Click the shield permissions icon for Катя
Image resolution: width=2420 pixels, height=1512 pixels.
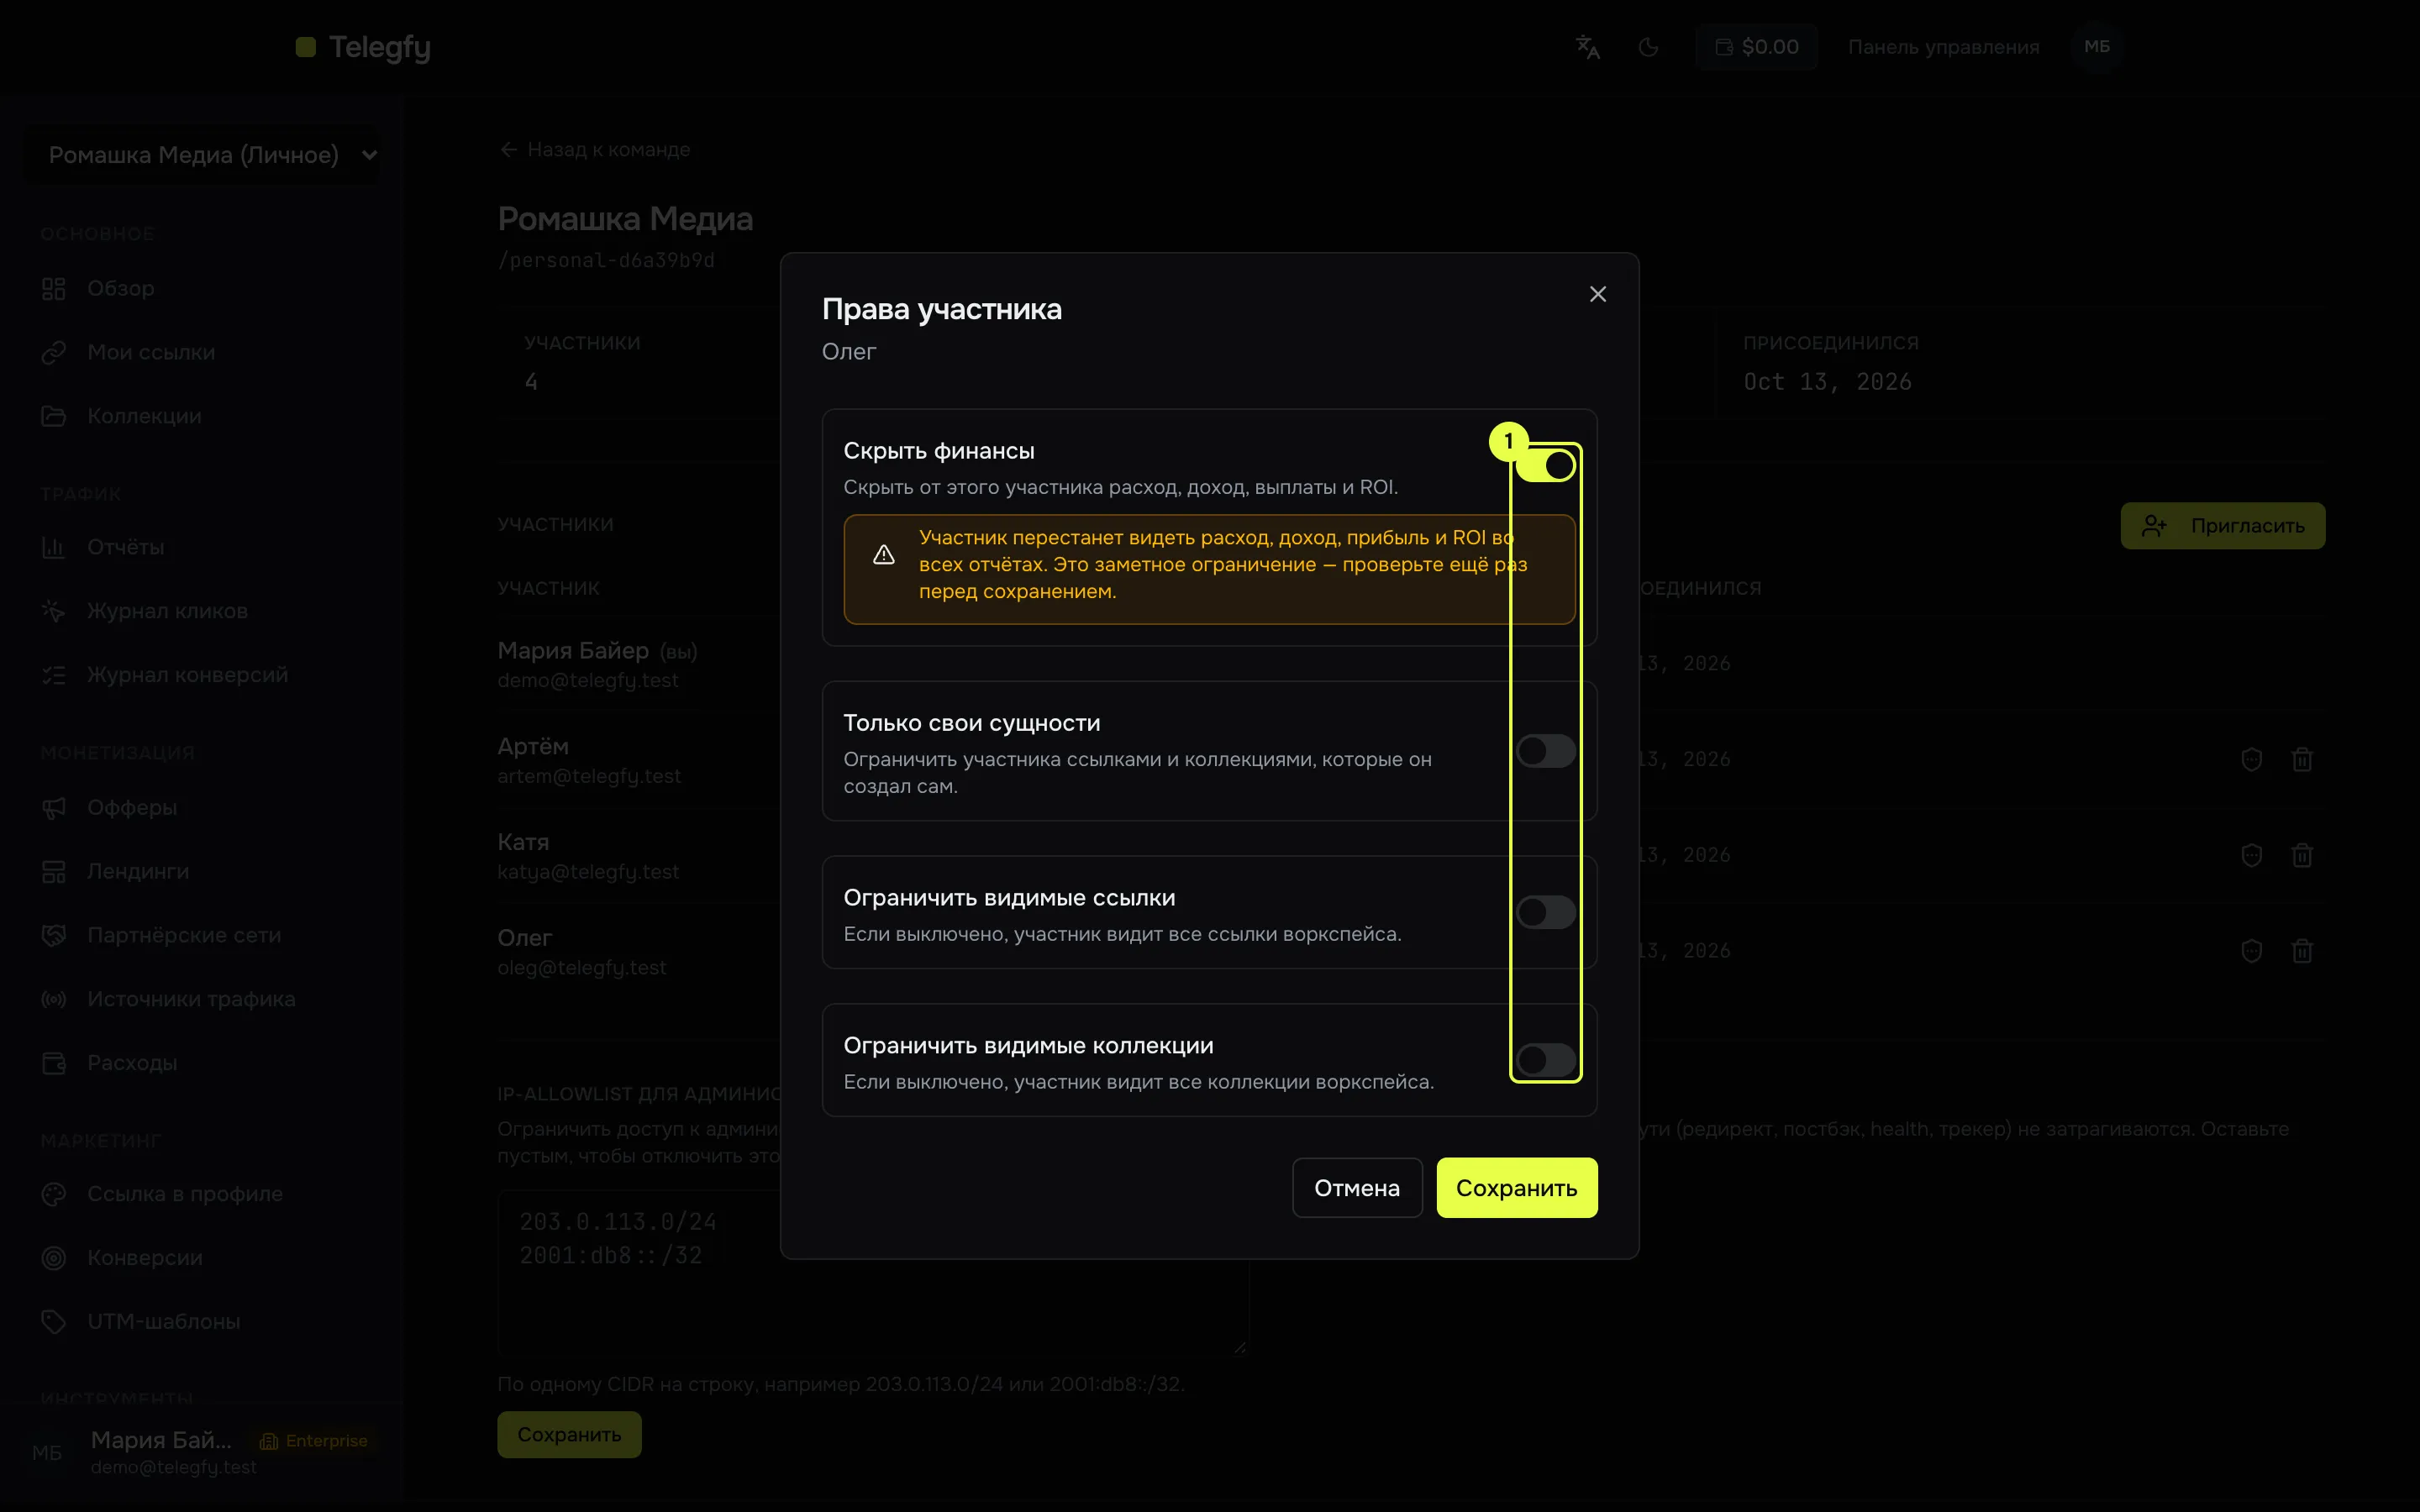tap(2251, 856)
